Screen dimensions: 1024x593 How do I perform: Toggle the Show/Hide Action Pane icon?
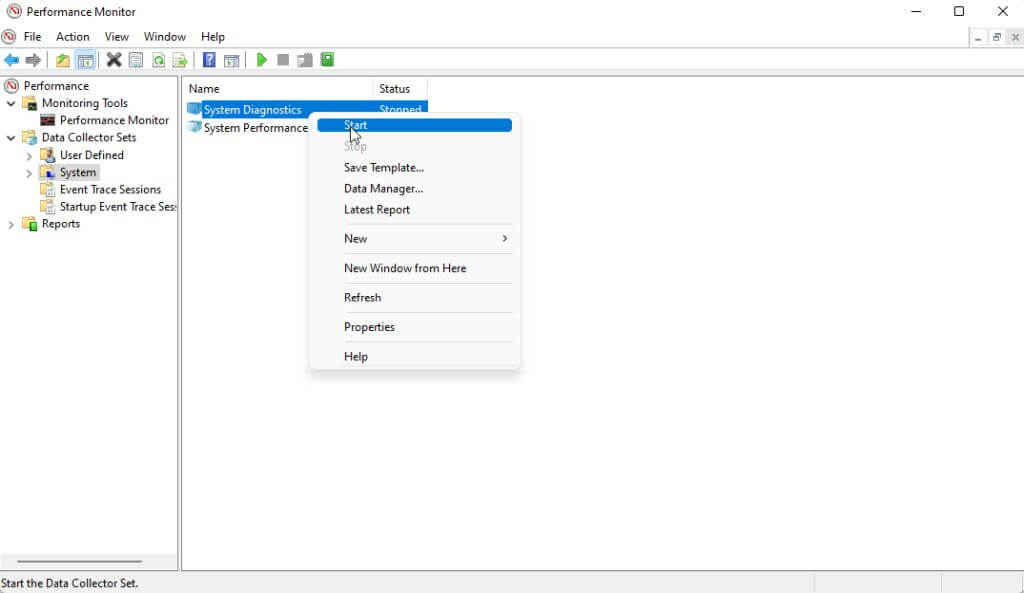point(231,60)
